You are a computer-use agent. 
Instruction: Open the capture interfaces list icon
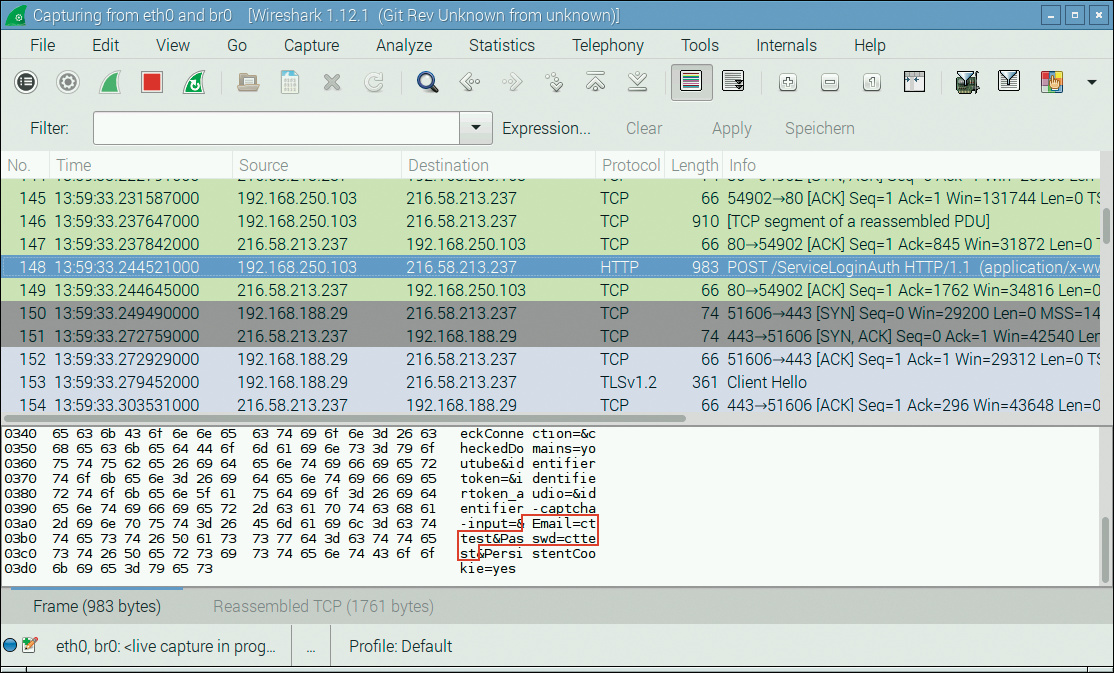(26, 82)
